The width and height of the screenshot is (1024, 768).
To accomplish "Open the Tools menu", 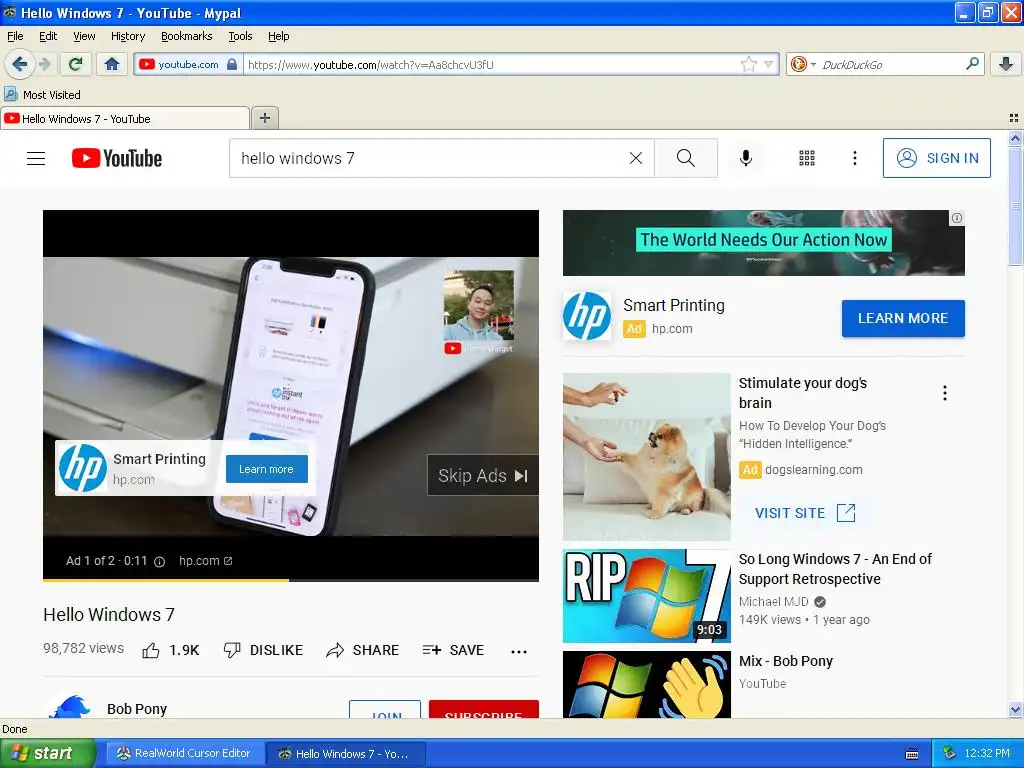I will 240,36.
